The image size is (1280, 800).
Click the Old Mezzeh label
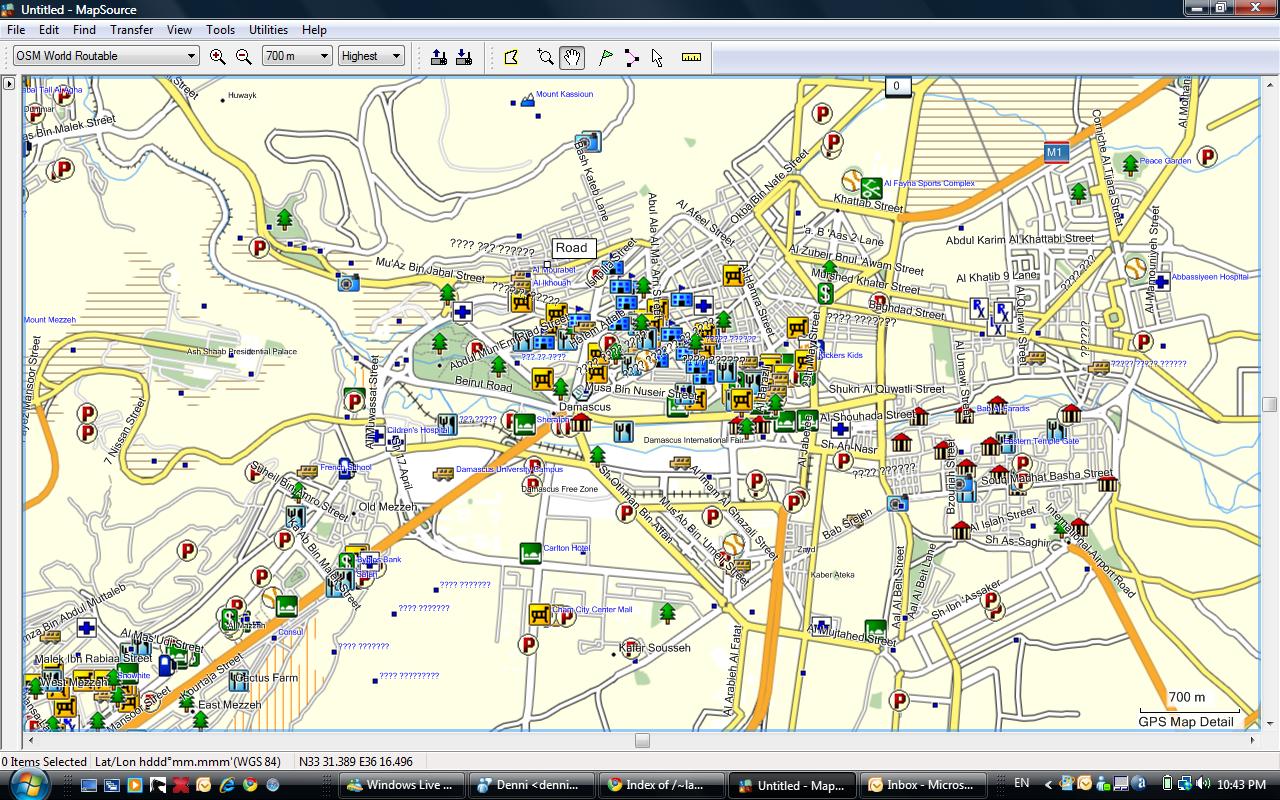387,507
